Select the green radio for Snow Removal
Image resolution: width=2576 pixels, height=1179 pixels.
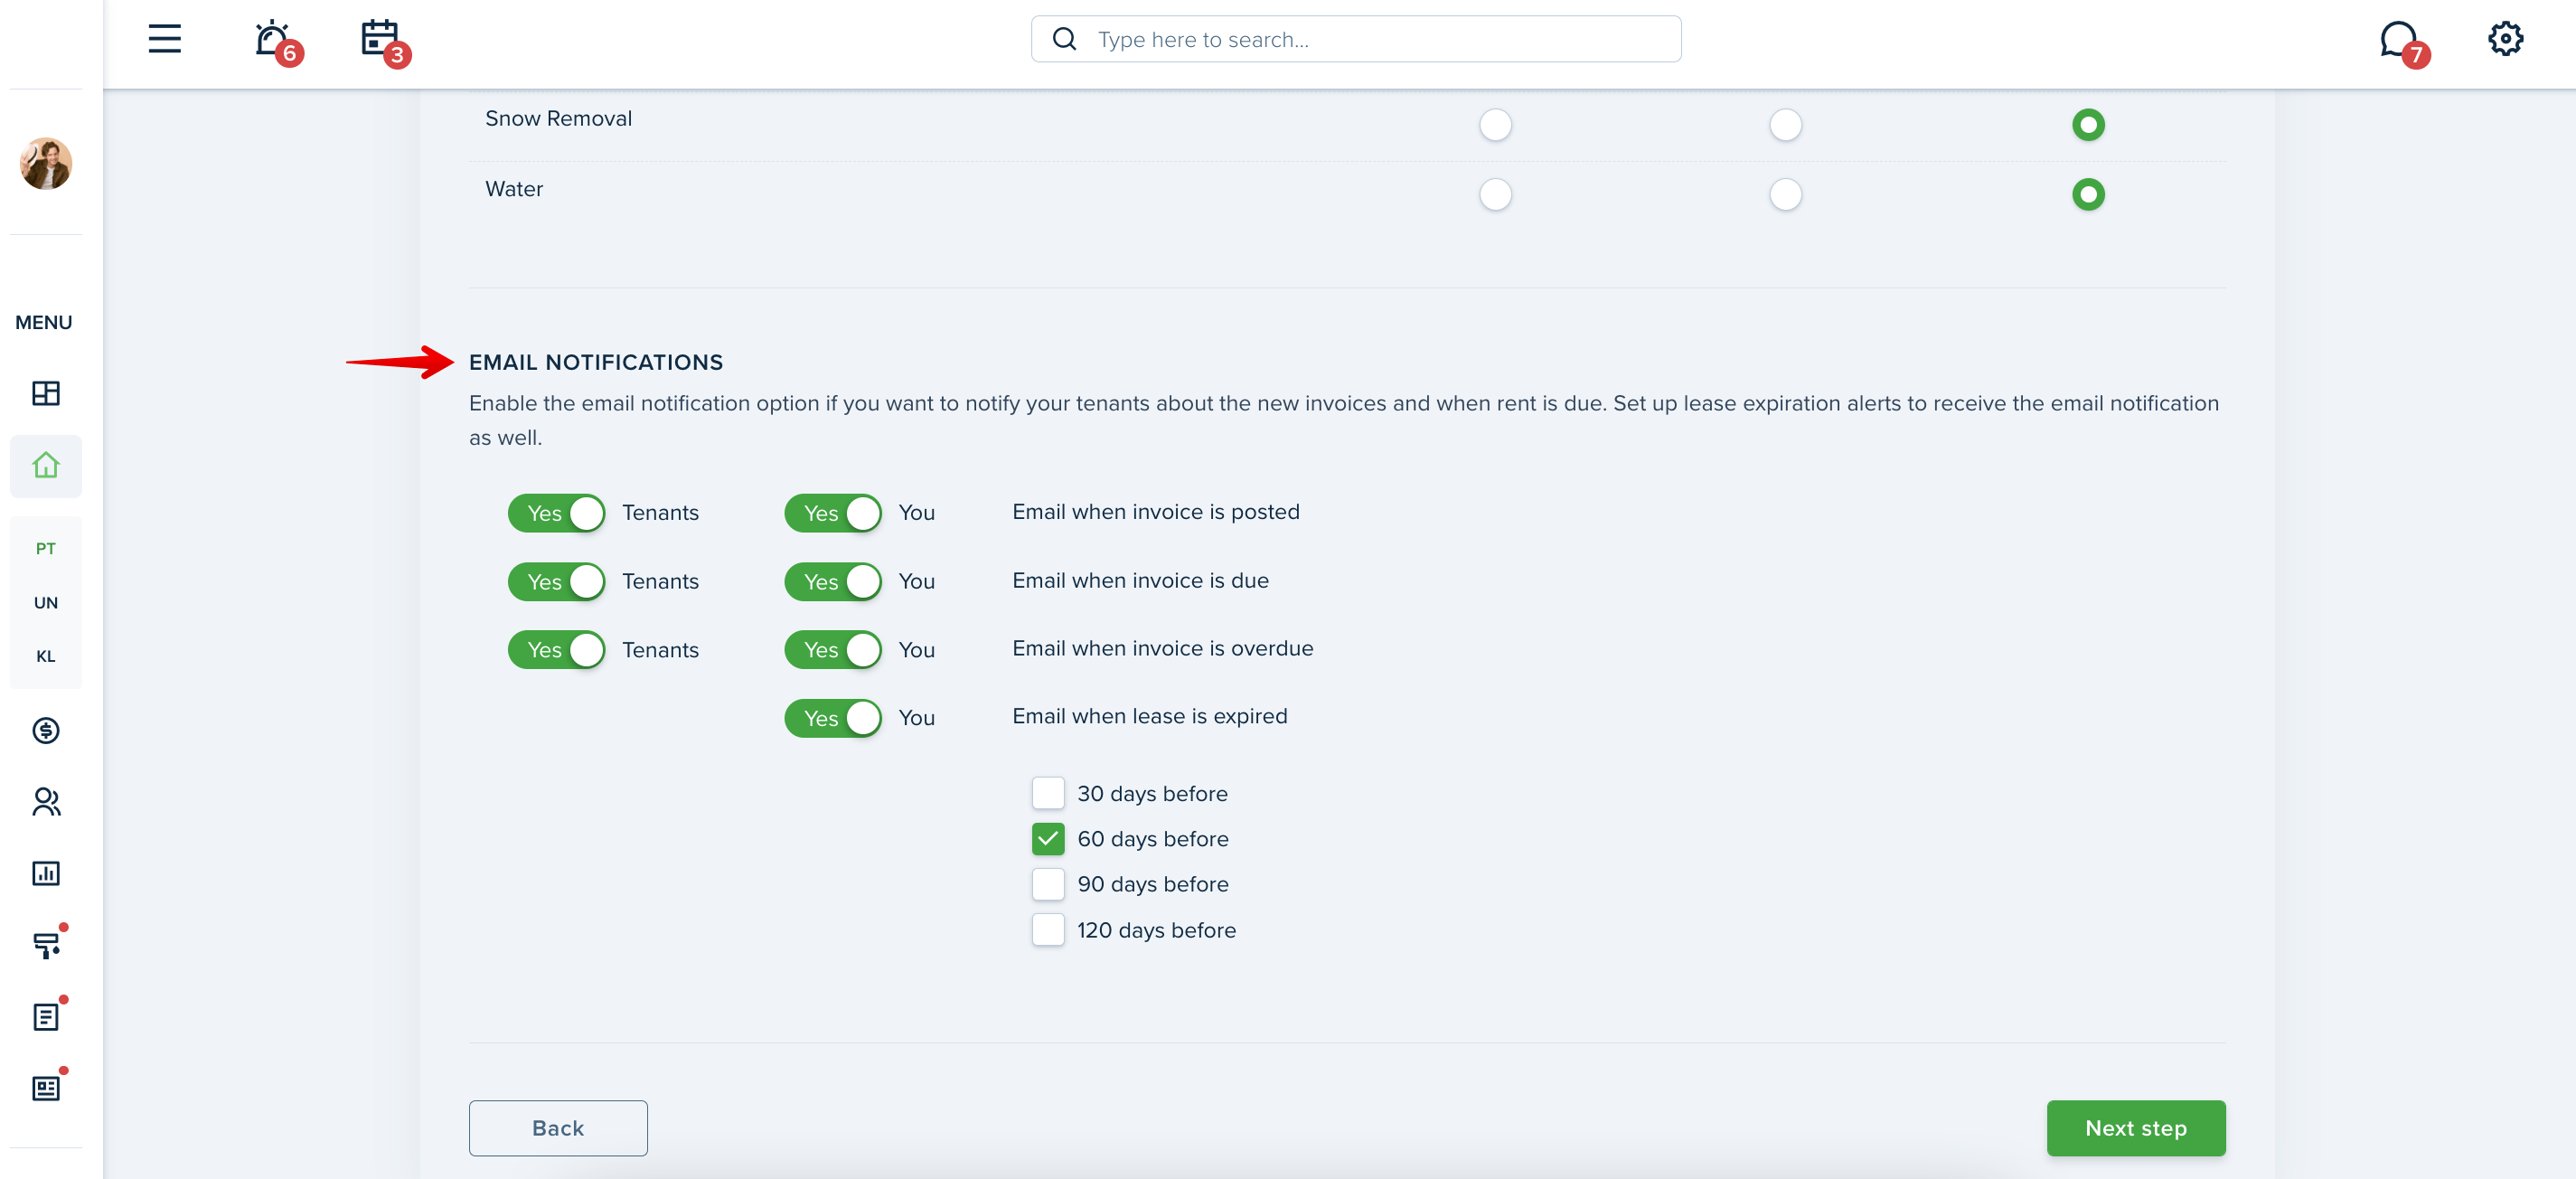click(x=2088, y=125)
